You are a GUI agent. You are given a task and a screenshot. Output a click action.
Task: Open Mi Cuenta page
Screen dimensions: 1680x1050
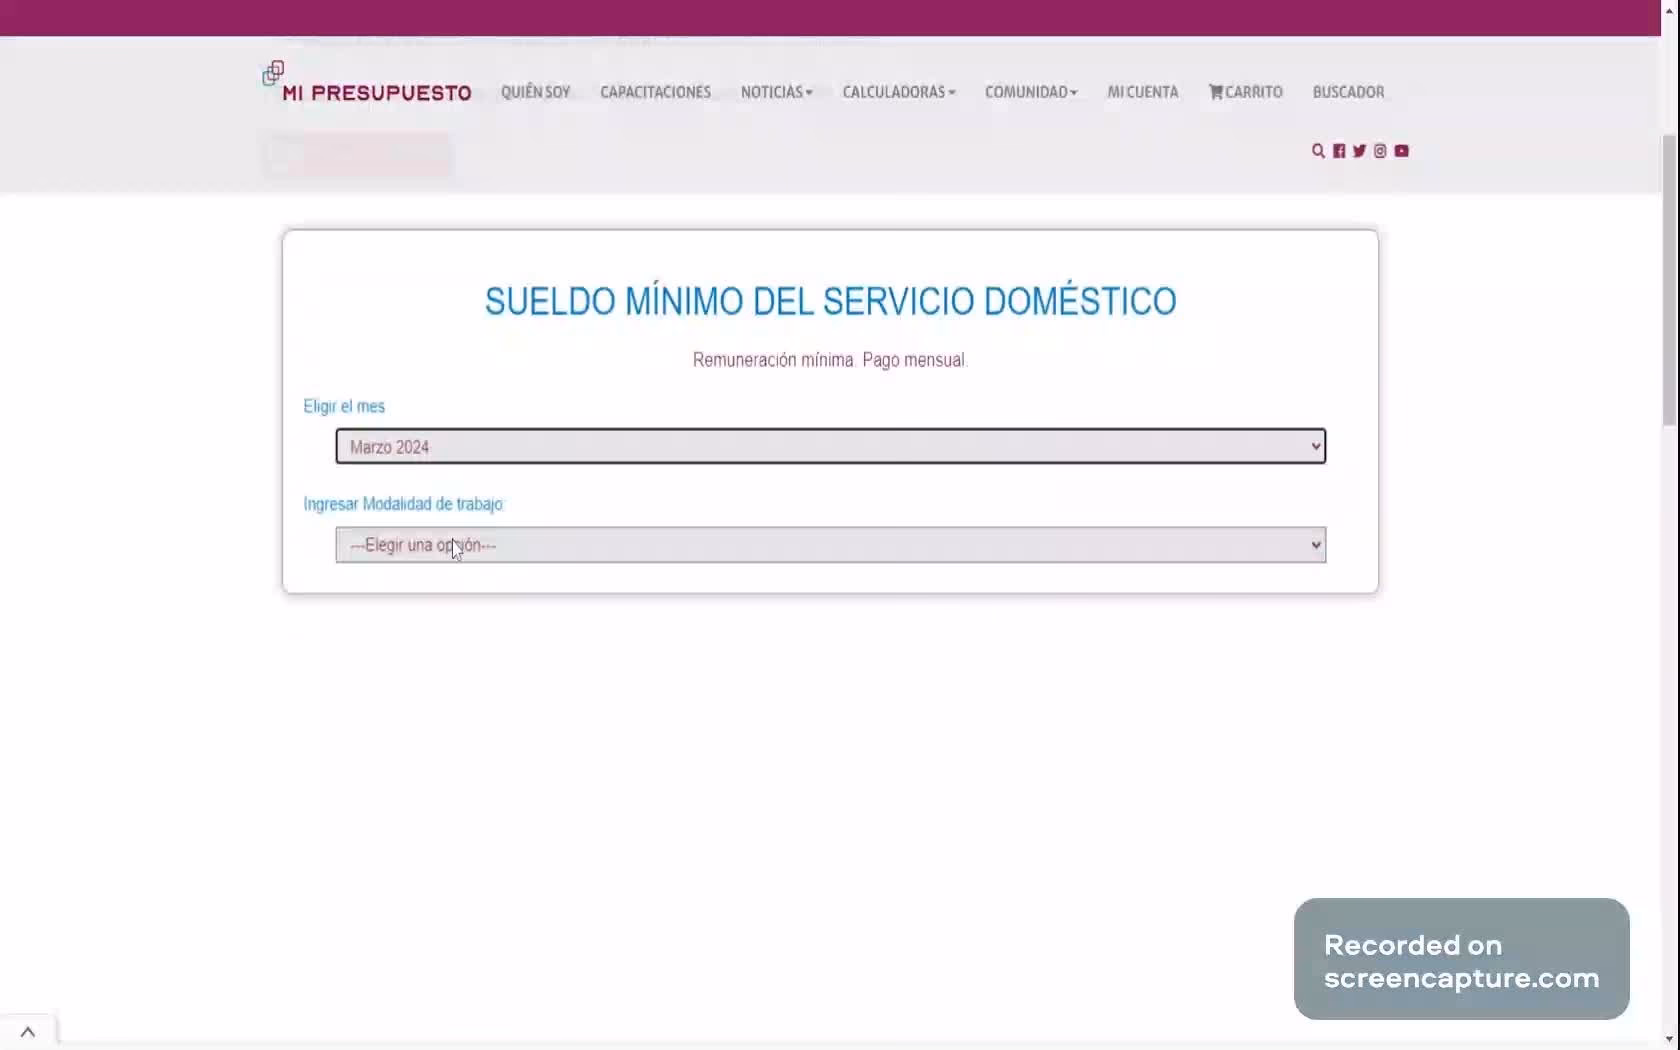[x=1143, y=92]
